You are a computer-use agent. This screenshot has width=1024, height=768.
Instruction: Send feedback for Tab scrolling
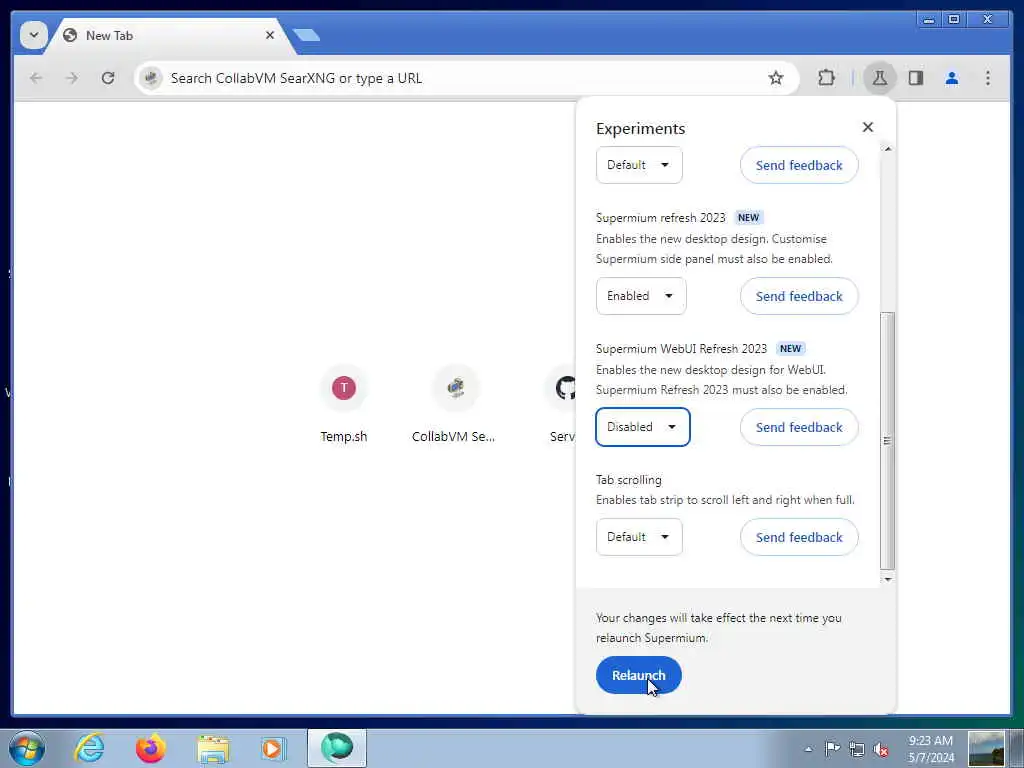(799, 537)
